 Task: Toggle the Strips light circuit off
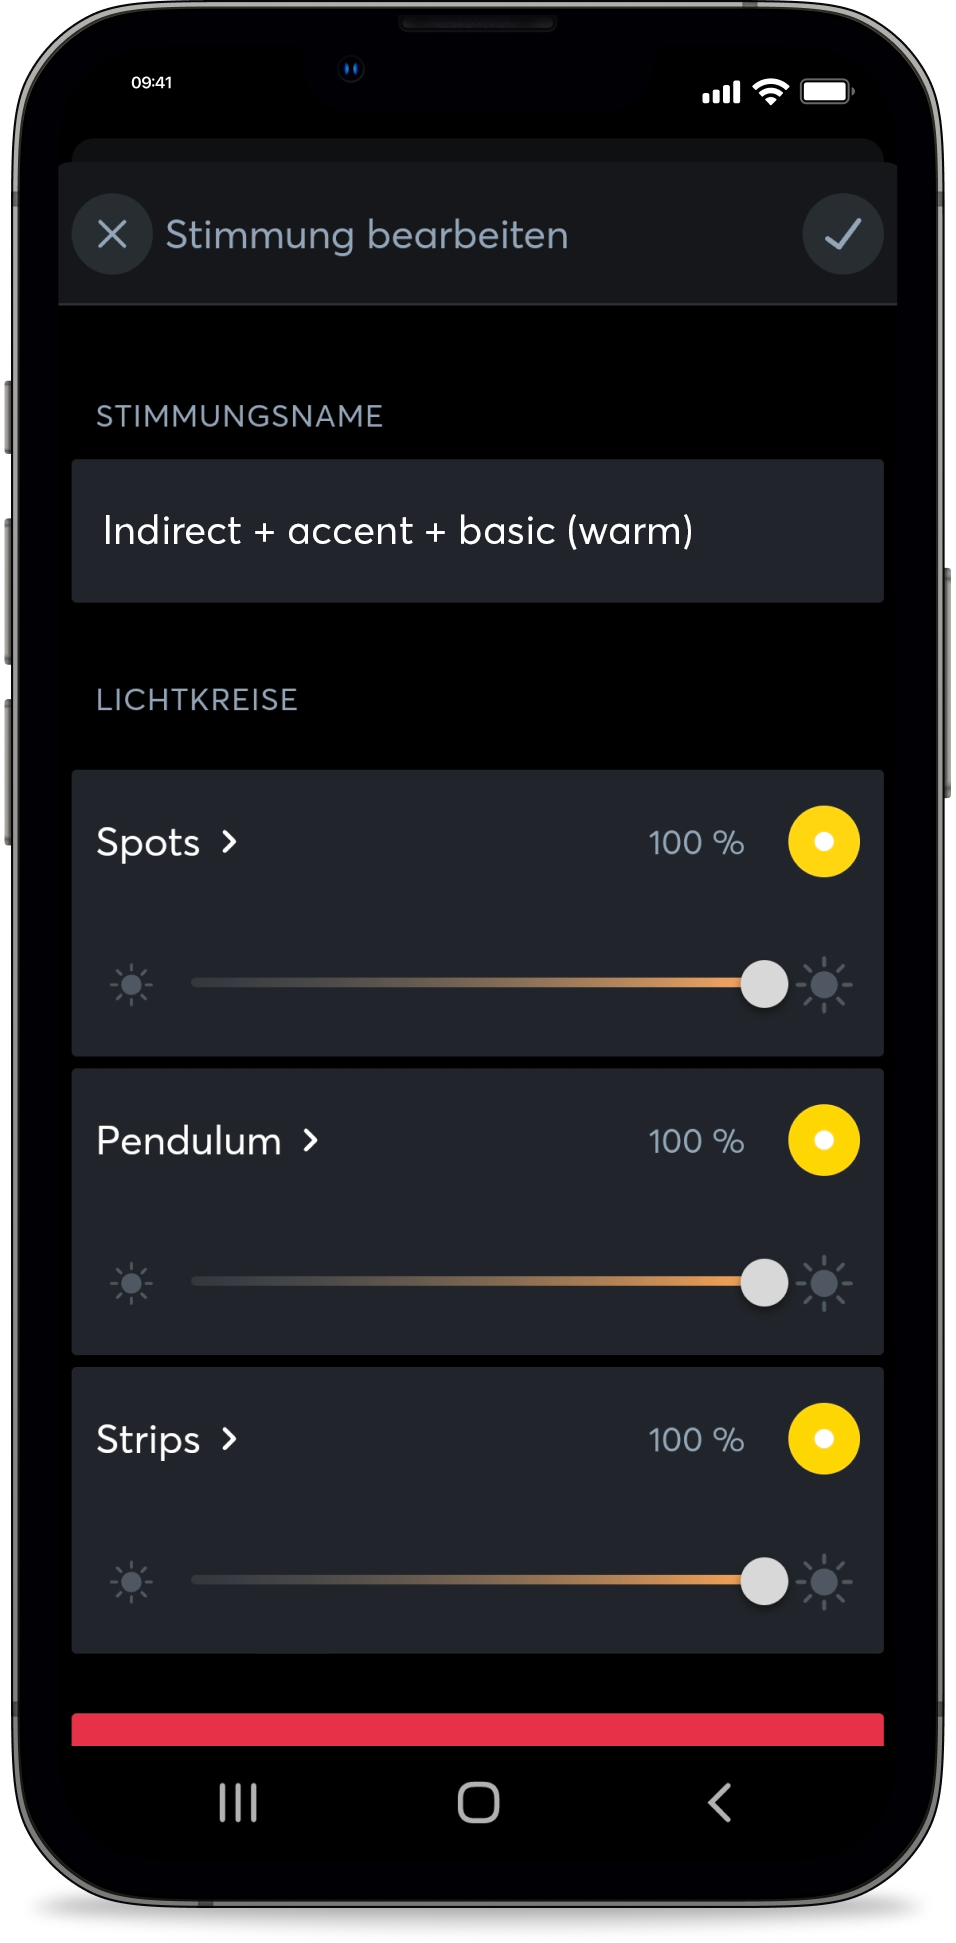point(823,1439)
